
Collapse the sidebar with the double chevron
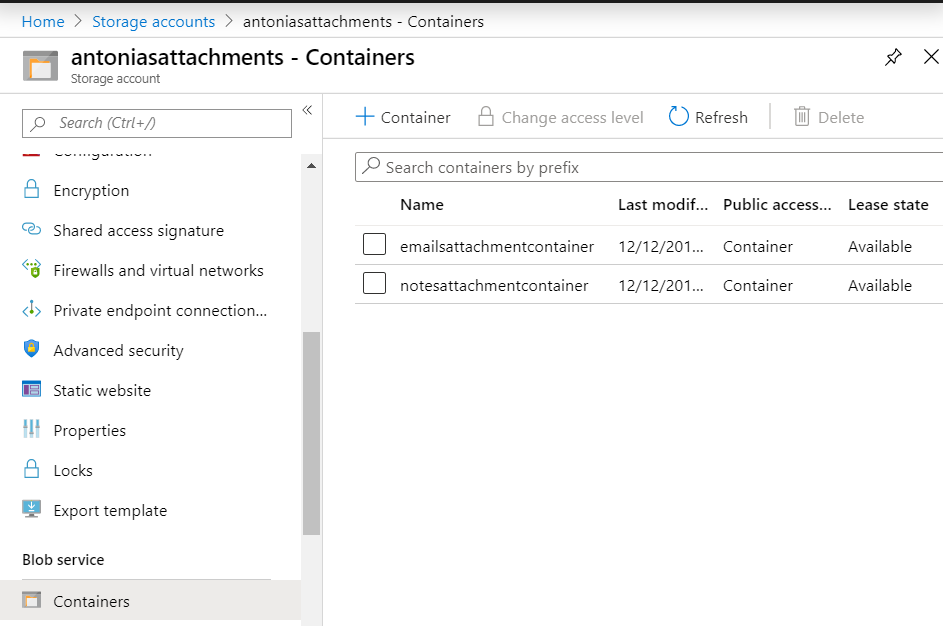307,109
